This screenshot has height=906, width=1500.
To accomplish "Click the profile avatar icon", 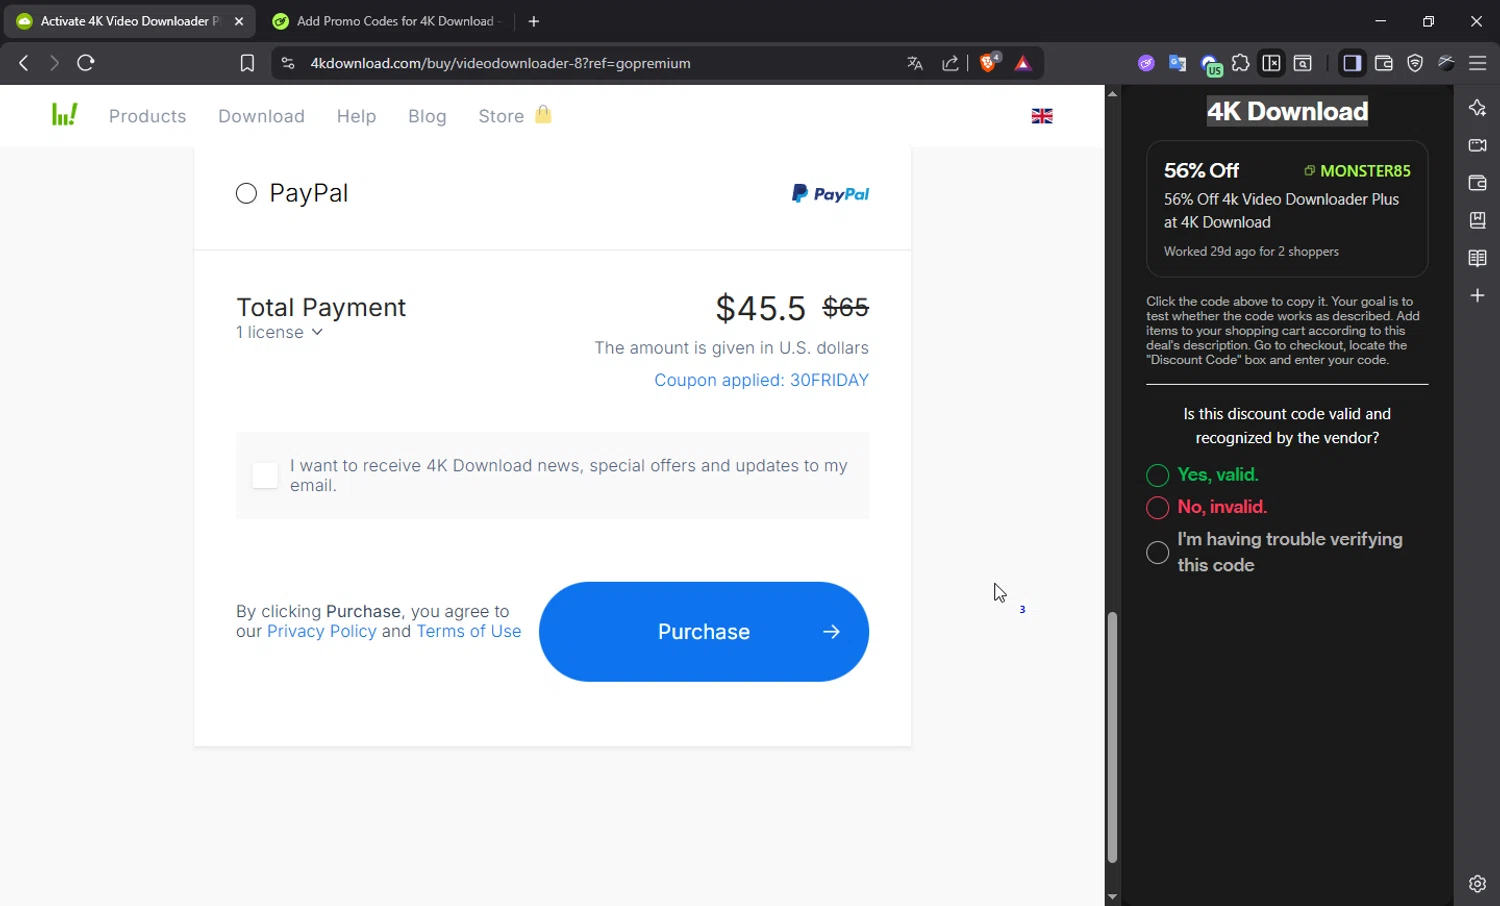I will coord(1447,63).
